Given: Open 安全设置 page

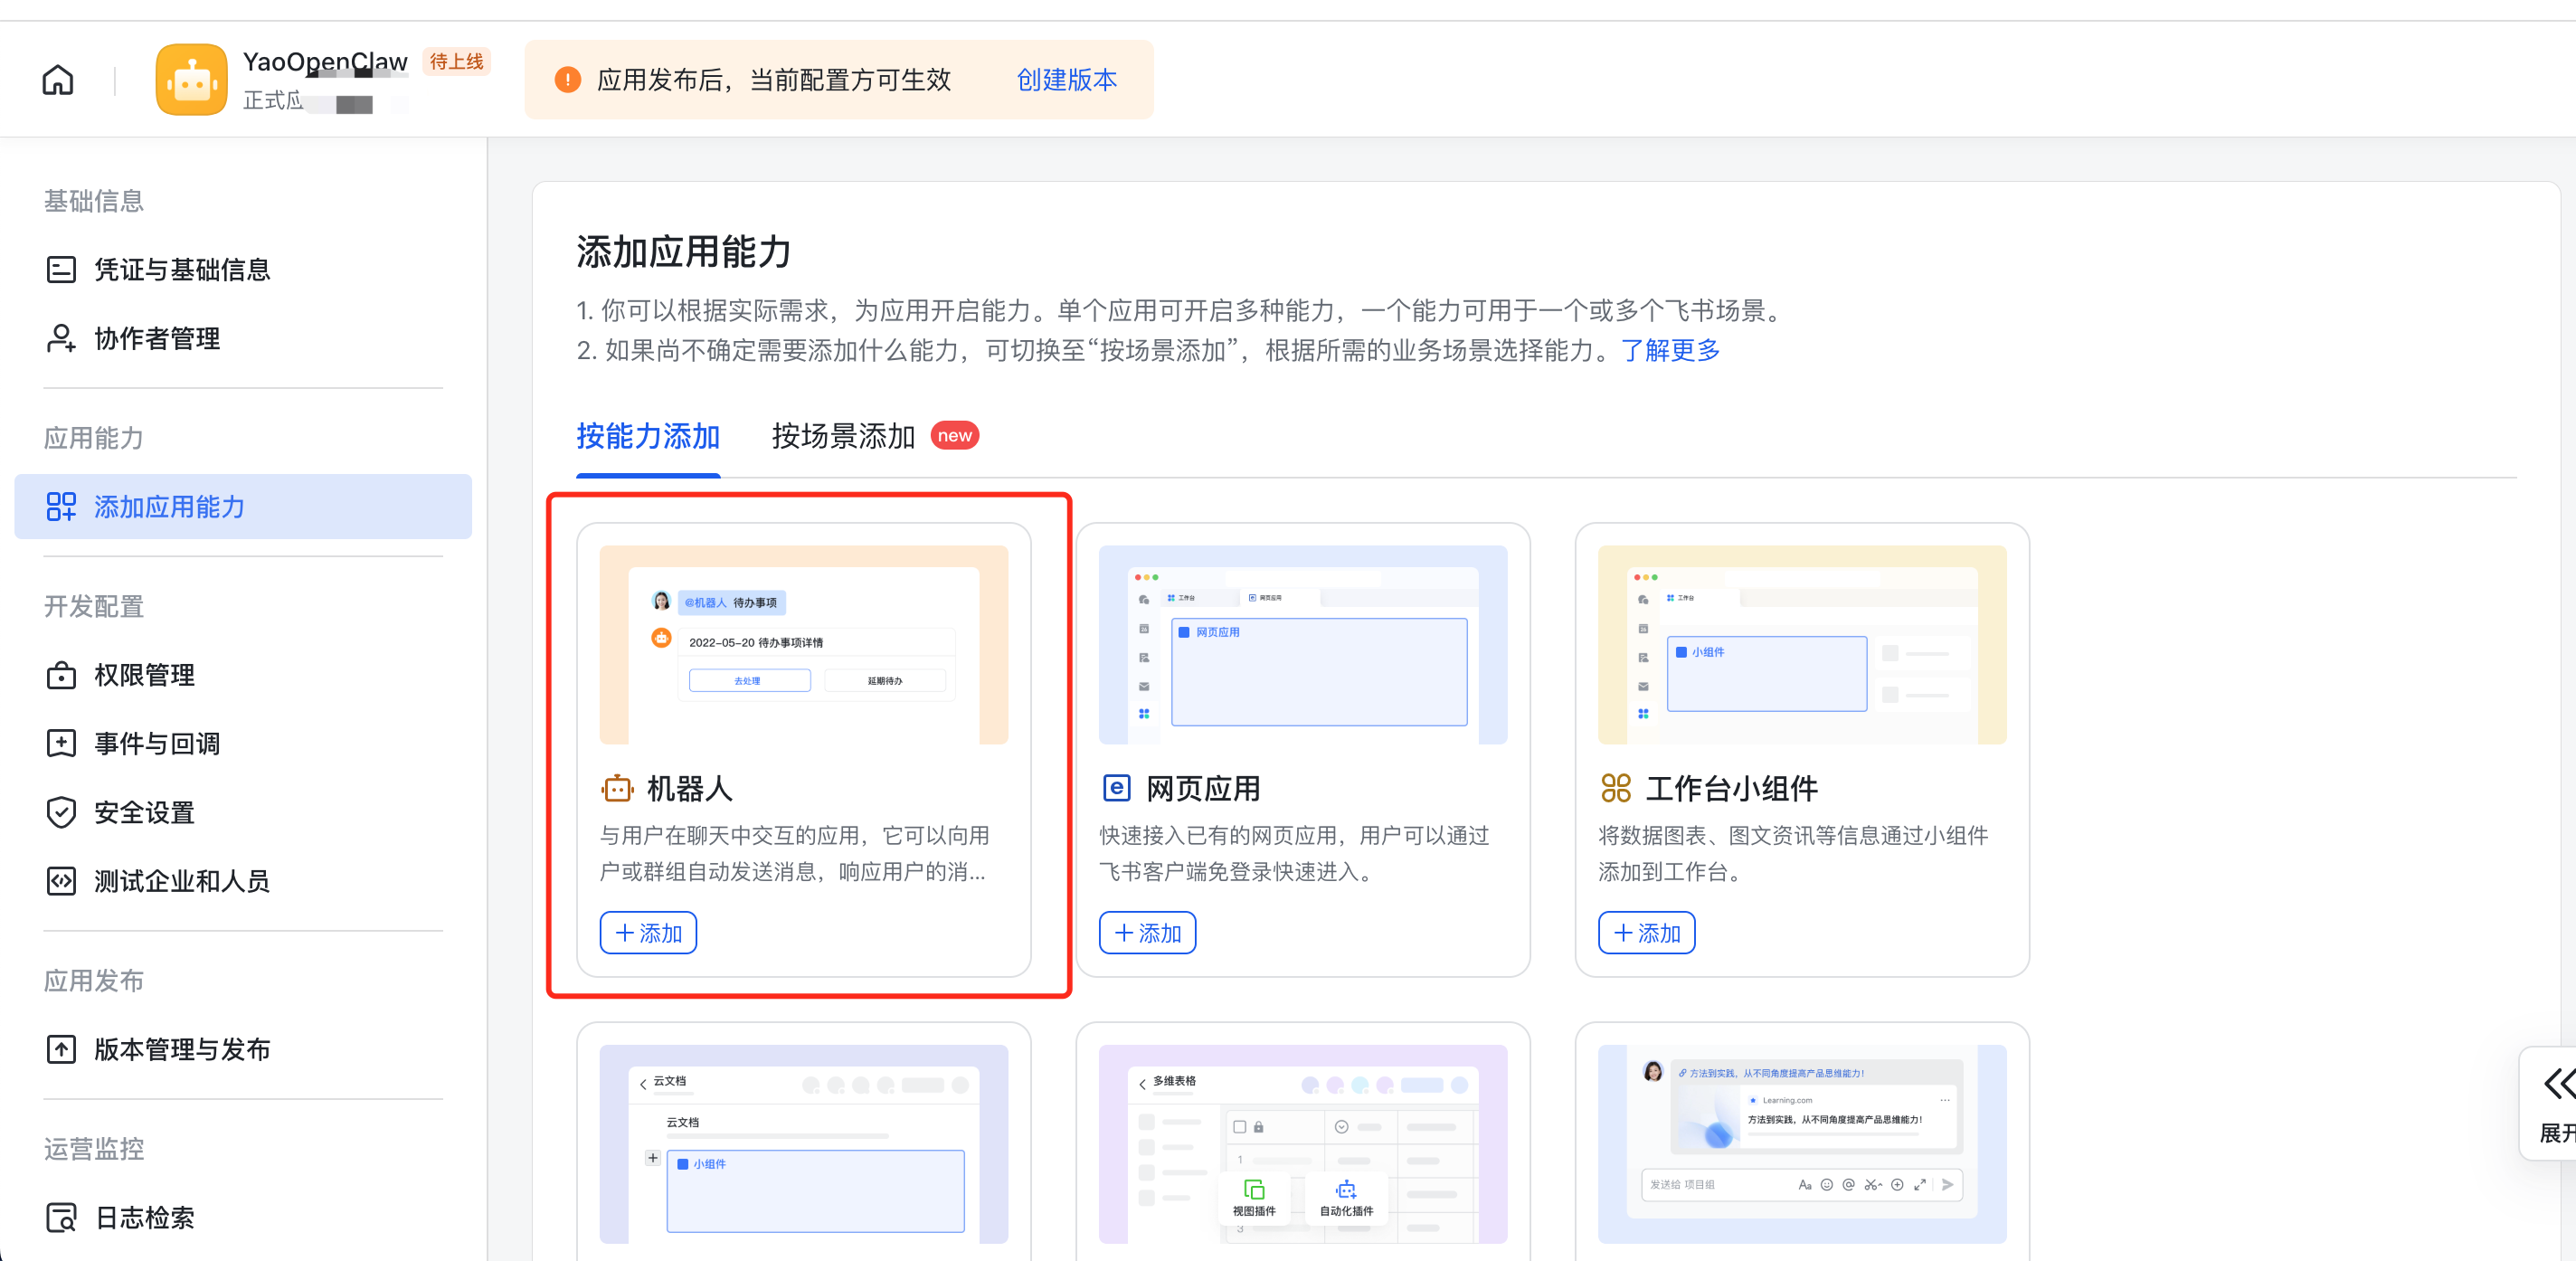Looking at the screenshot, I should point(144,812).
